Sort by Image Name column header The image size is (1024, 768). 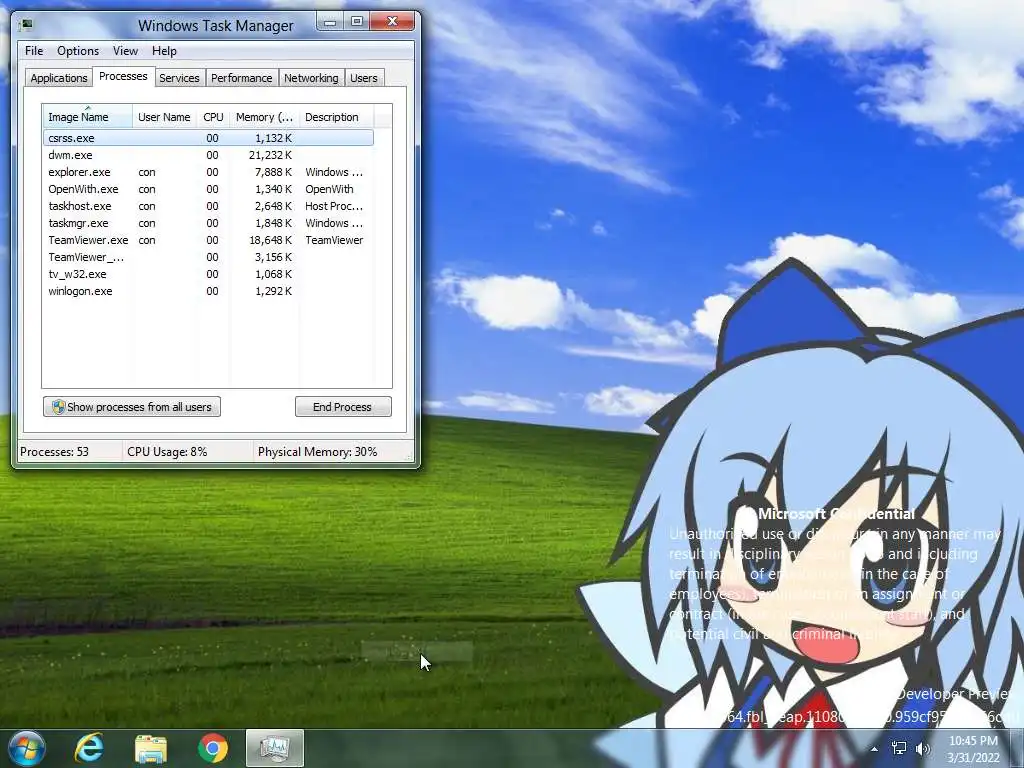(x=87, y=117)
